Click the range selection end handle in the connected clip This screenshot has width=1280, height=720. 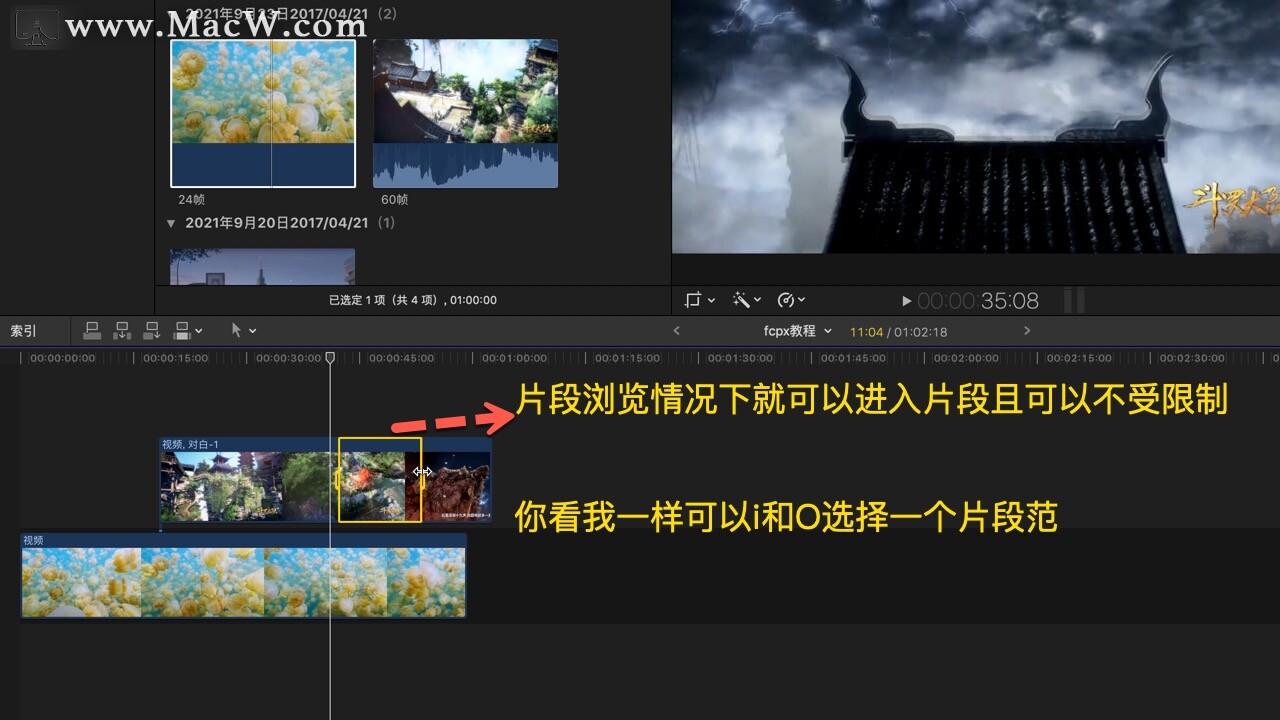pyautogui.click(x=421, y=480)
